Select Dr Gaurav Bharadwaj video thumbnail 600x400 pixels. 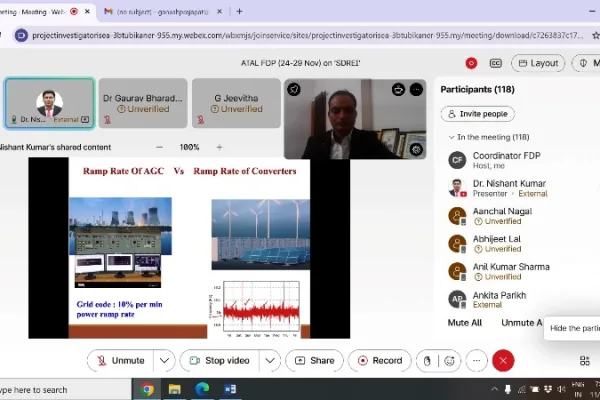click(143, 103)
